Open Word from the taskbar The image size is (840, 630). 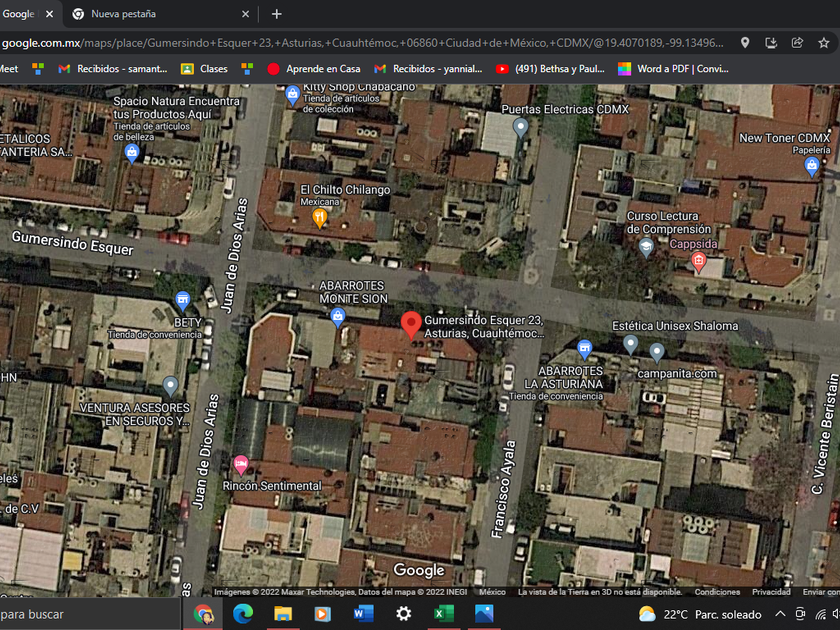click(363, 614)
